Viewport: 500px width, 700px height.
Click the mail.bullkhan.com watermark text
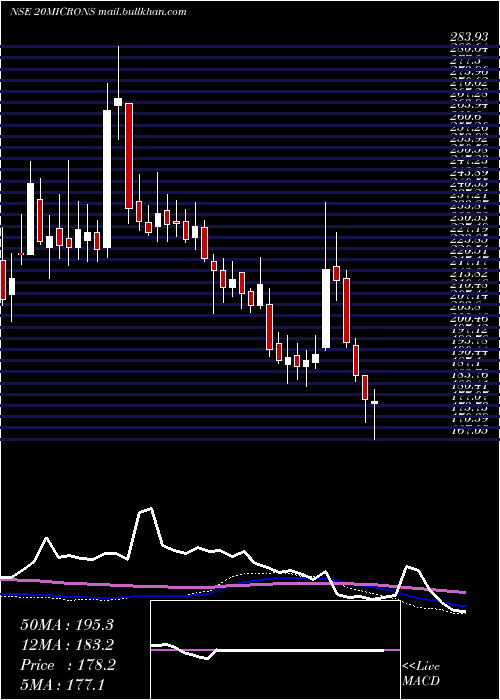coord(142,12)
